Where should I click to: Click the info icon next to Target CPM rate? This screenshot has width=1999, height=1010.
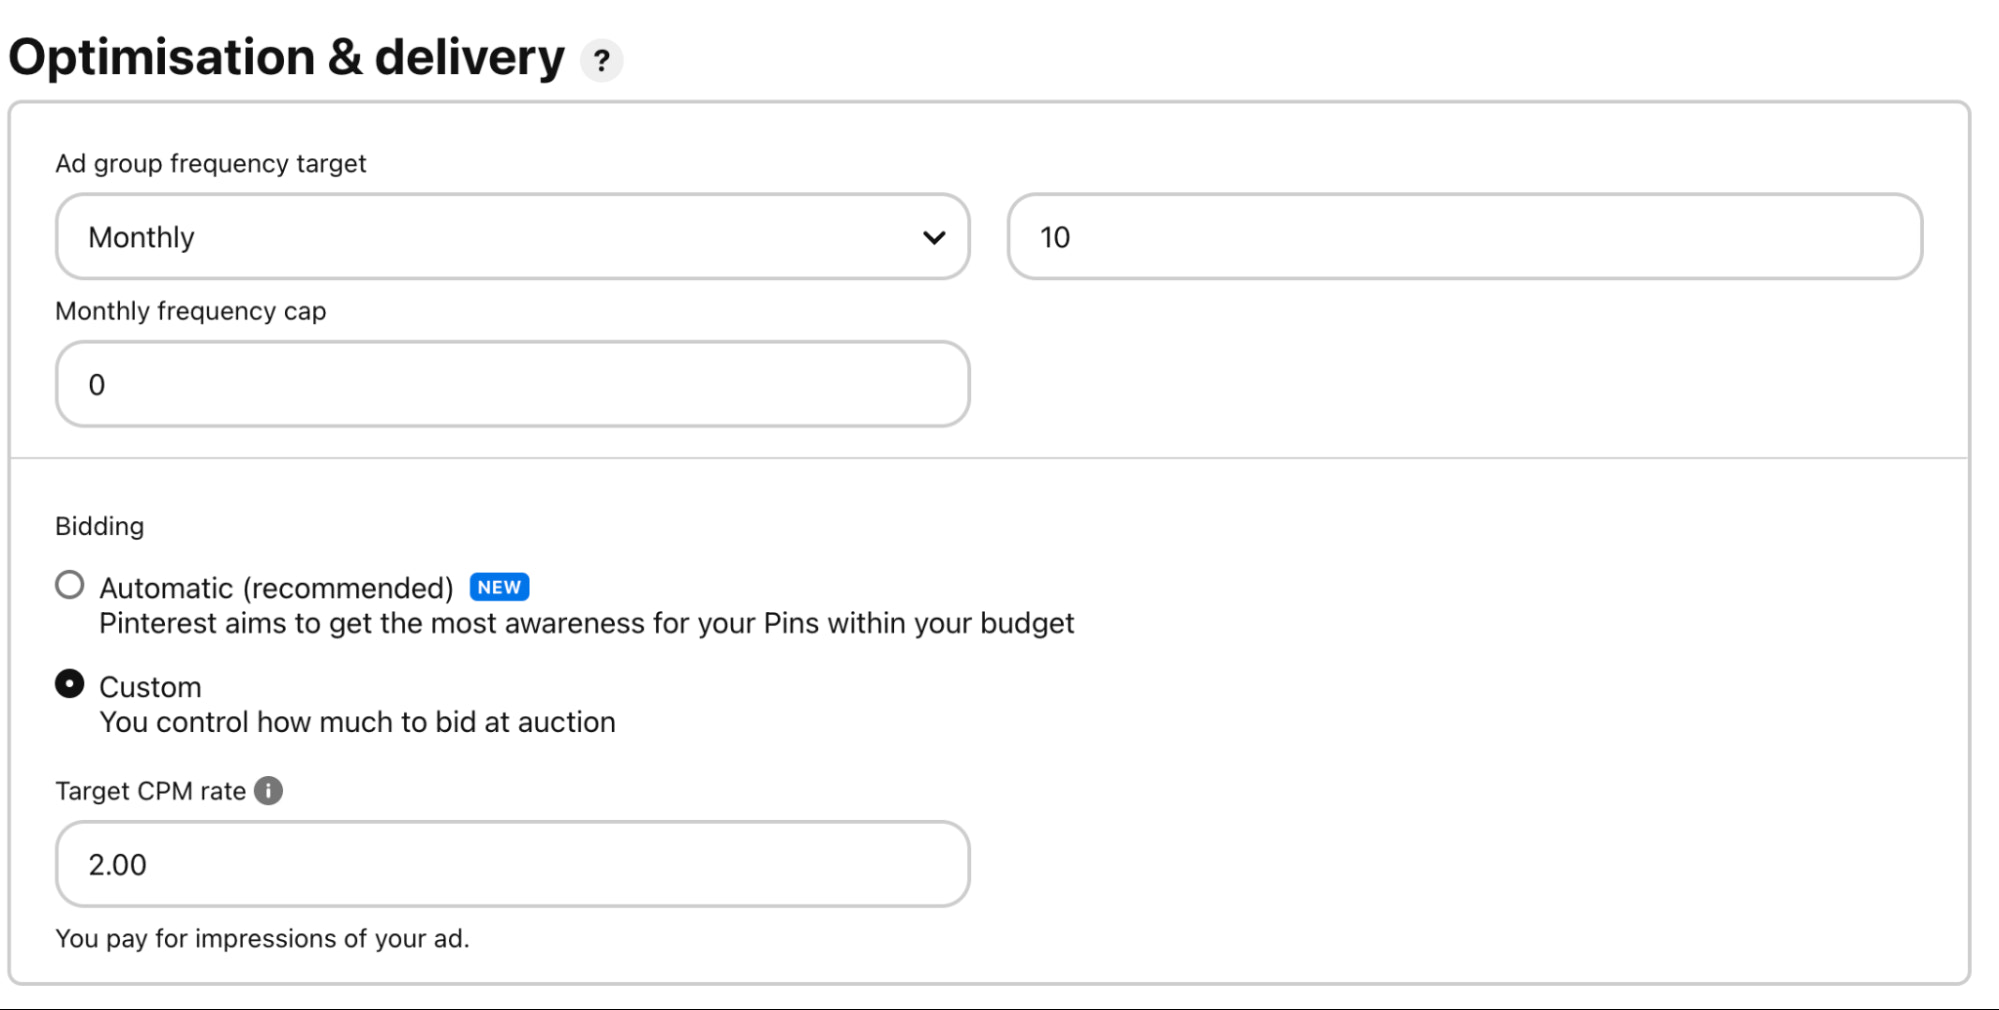coord(268,791)
